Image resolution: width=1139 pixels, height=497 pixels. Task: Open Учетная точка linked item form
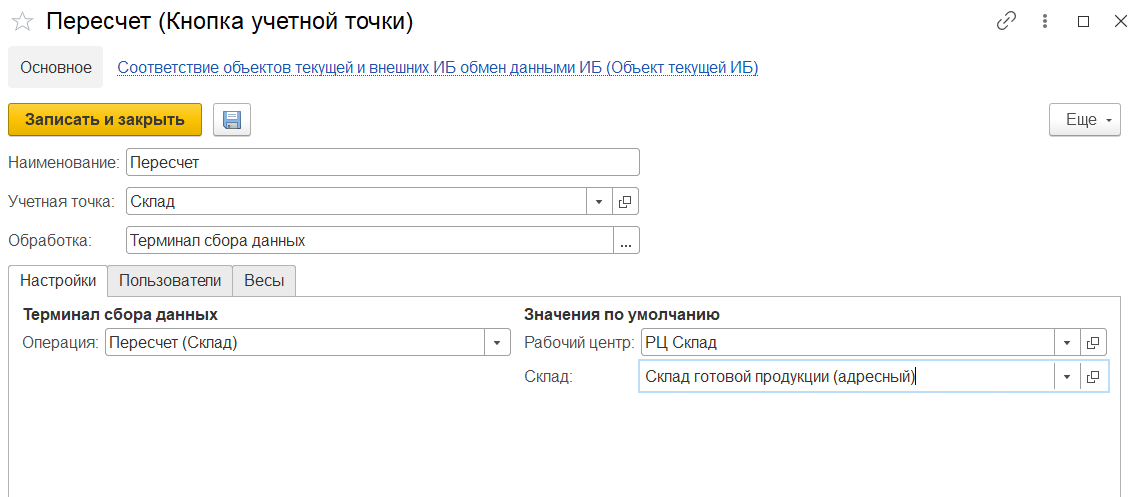click(625, 202)
